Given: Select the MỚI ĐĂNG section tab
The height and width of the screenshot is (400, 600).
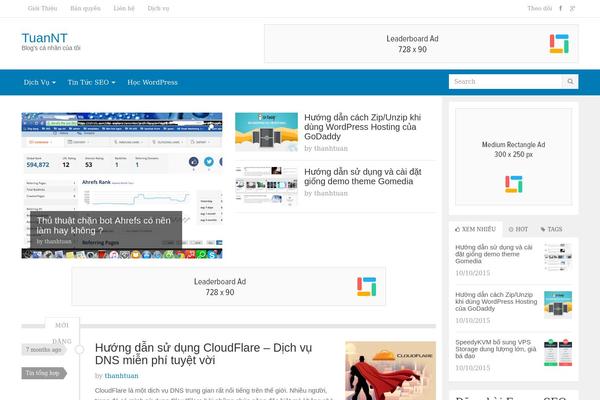Looking at the screenshot, I should 62,332.
